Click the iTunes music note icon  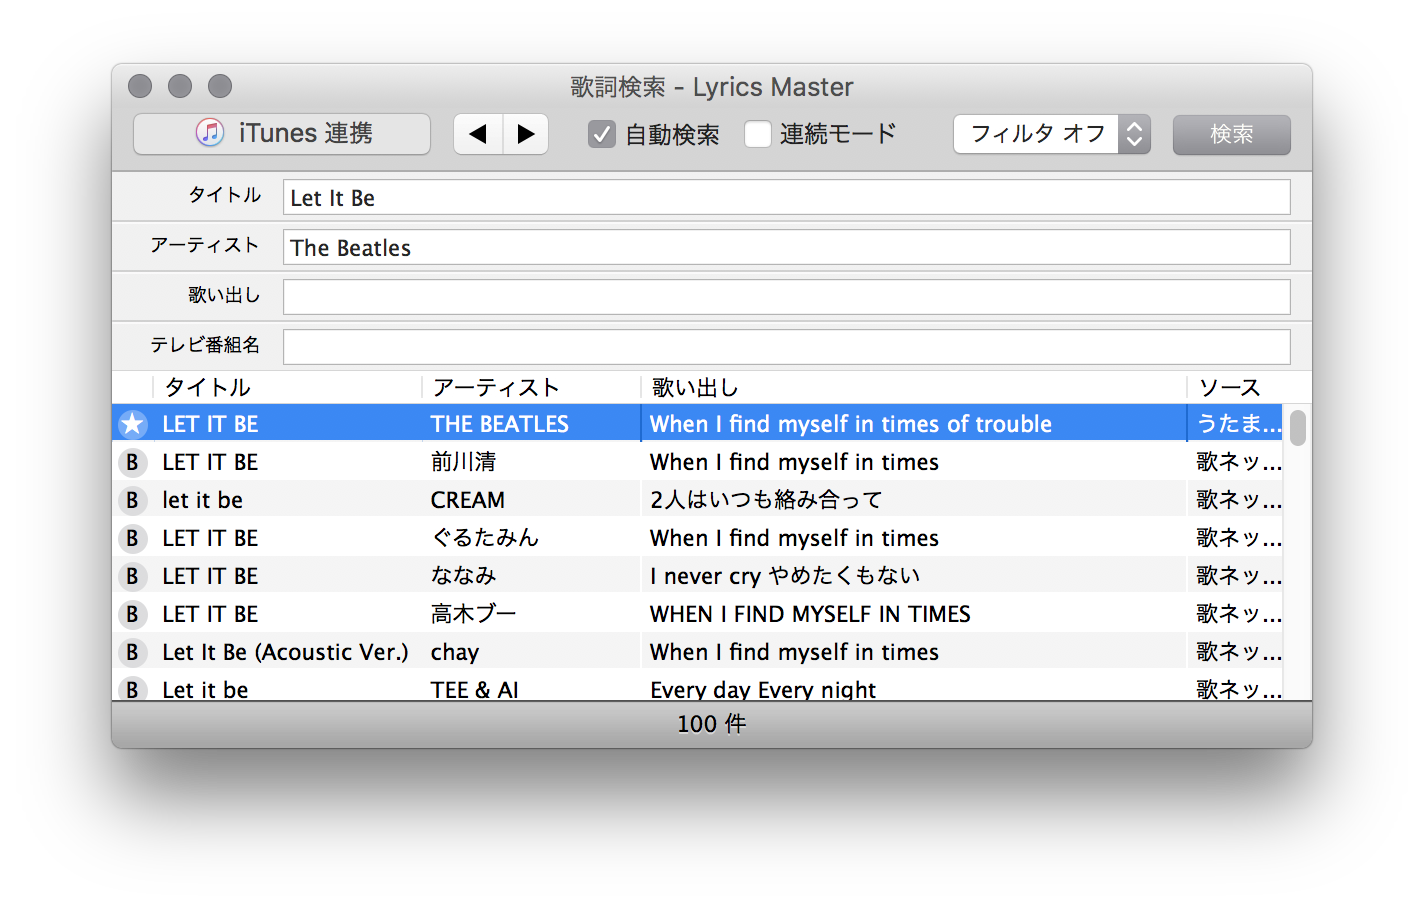[209, 133]
